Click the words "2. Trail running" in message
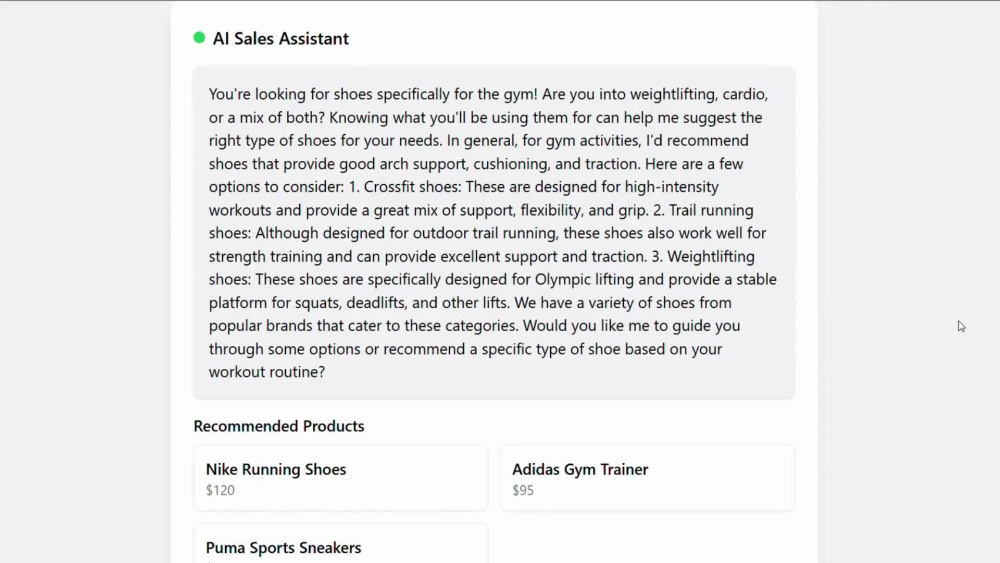 tap(703, 210)
